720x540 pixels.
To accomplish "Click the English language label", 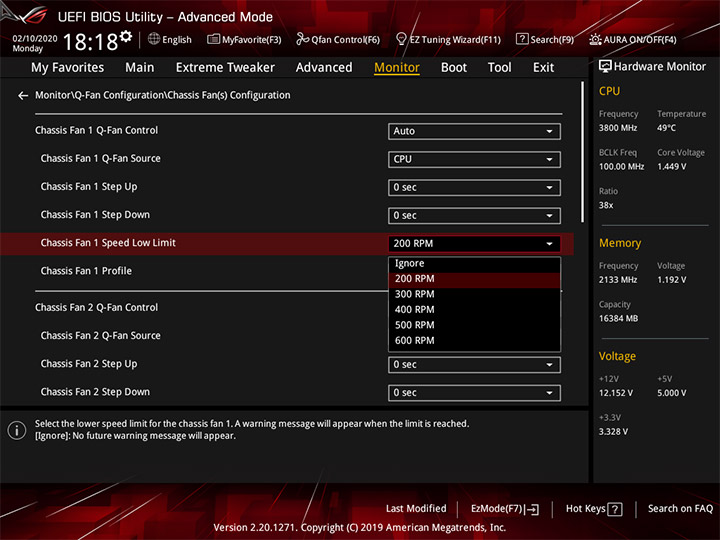I will tap(177, 39).
